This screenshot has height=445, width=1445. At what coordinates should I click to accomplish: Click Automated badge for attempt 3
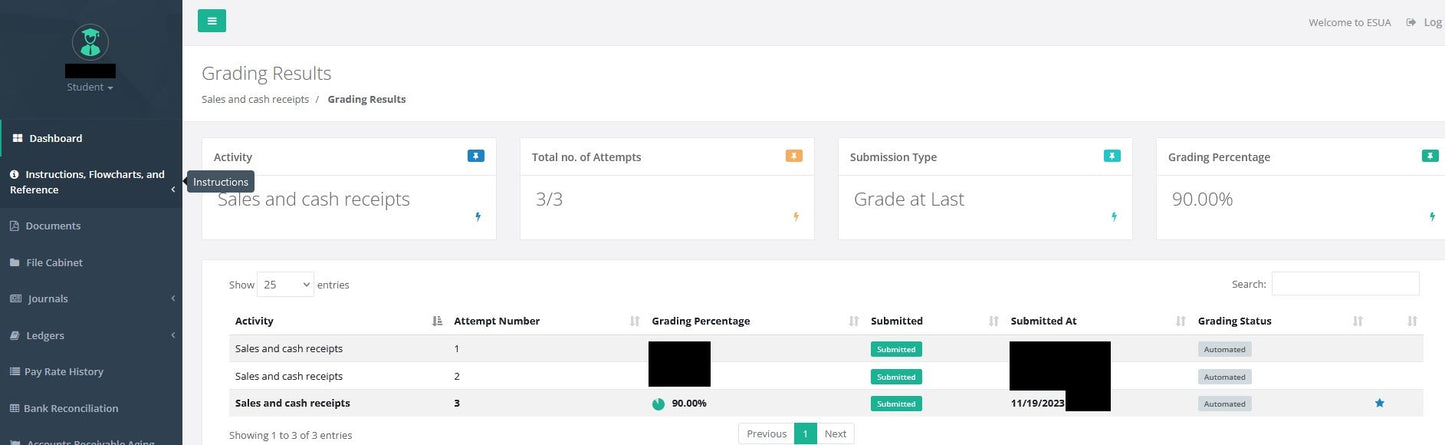tap(1225, 404)
